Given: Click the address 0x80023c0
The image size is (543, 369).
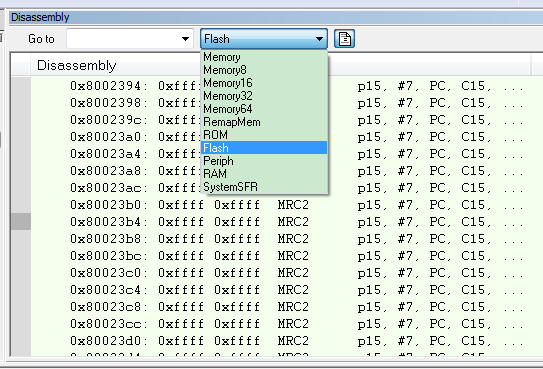Looking at the screenshot, I should tap(109, 273).
